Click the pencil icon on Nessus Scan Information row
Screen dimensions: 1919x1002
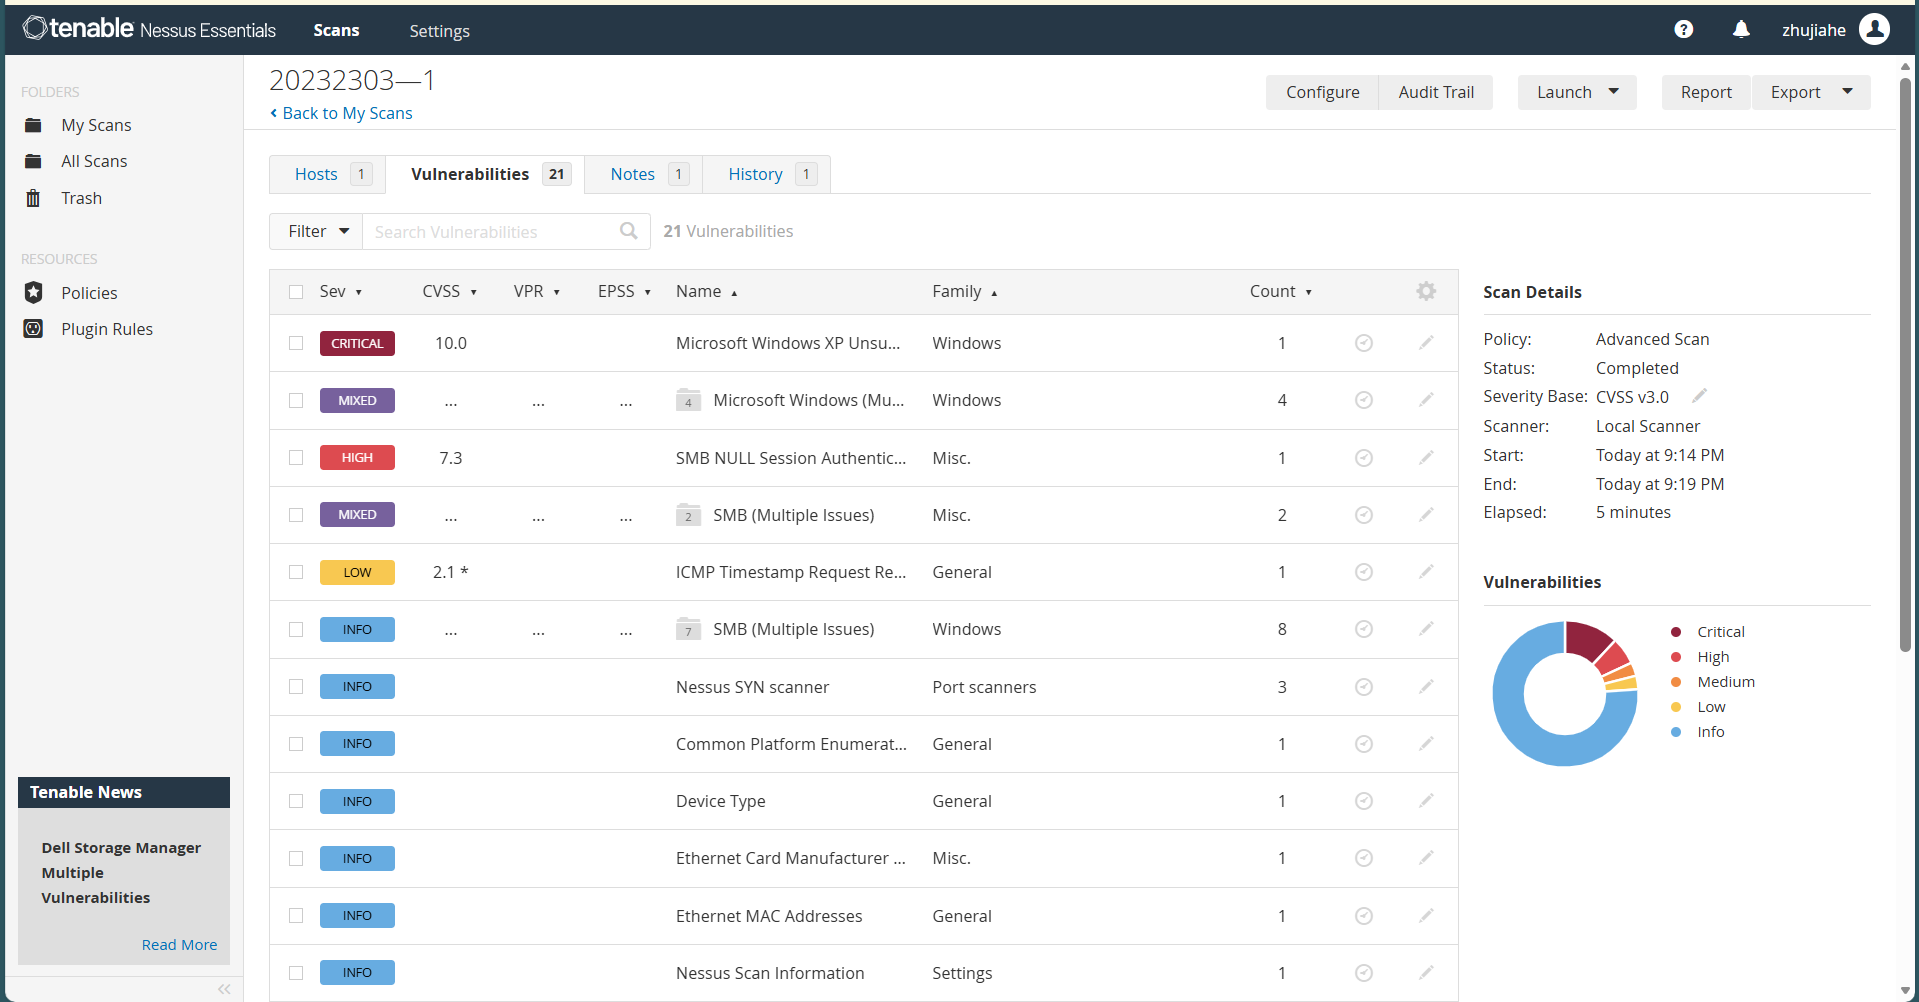[x=1426, y=973]
